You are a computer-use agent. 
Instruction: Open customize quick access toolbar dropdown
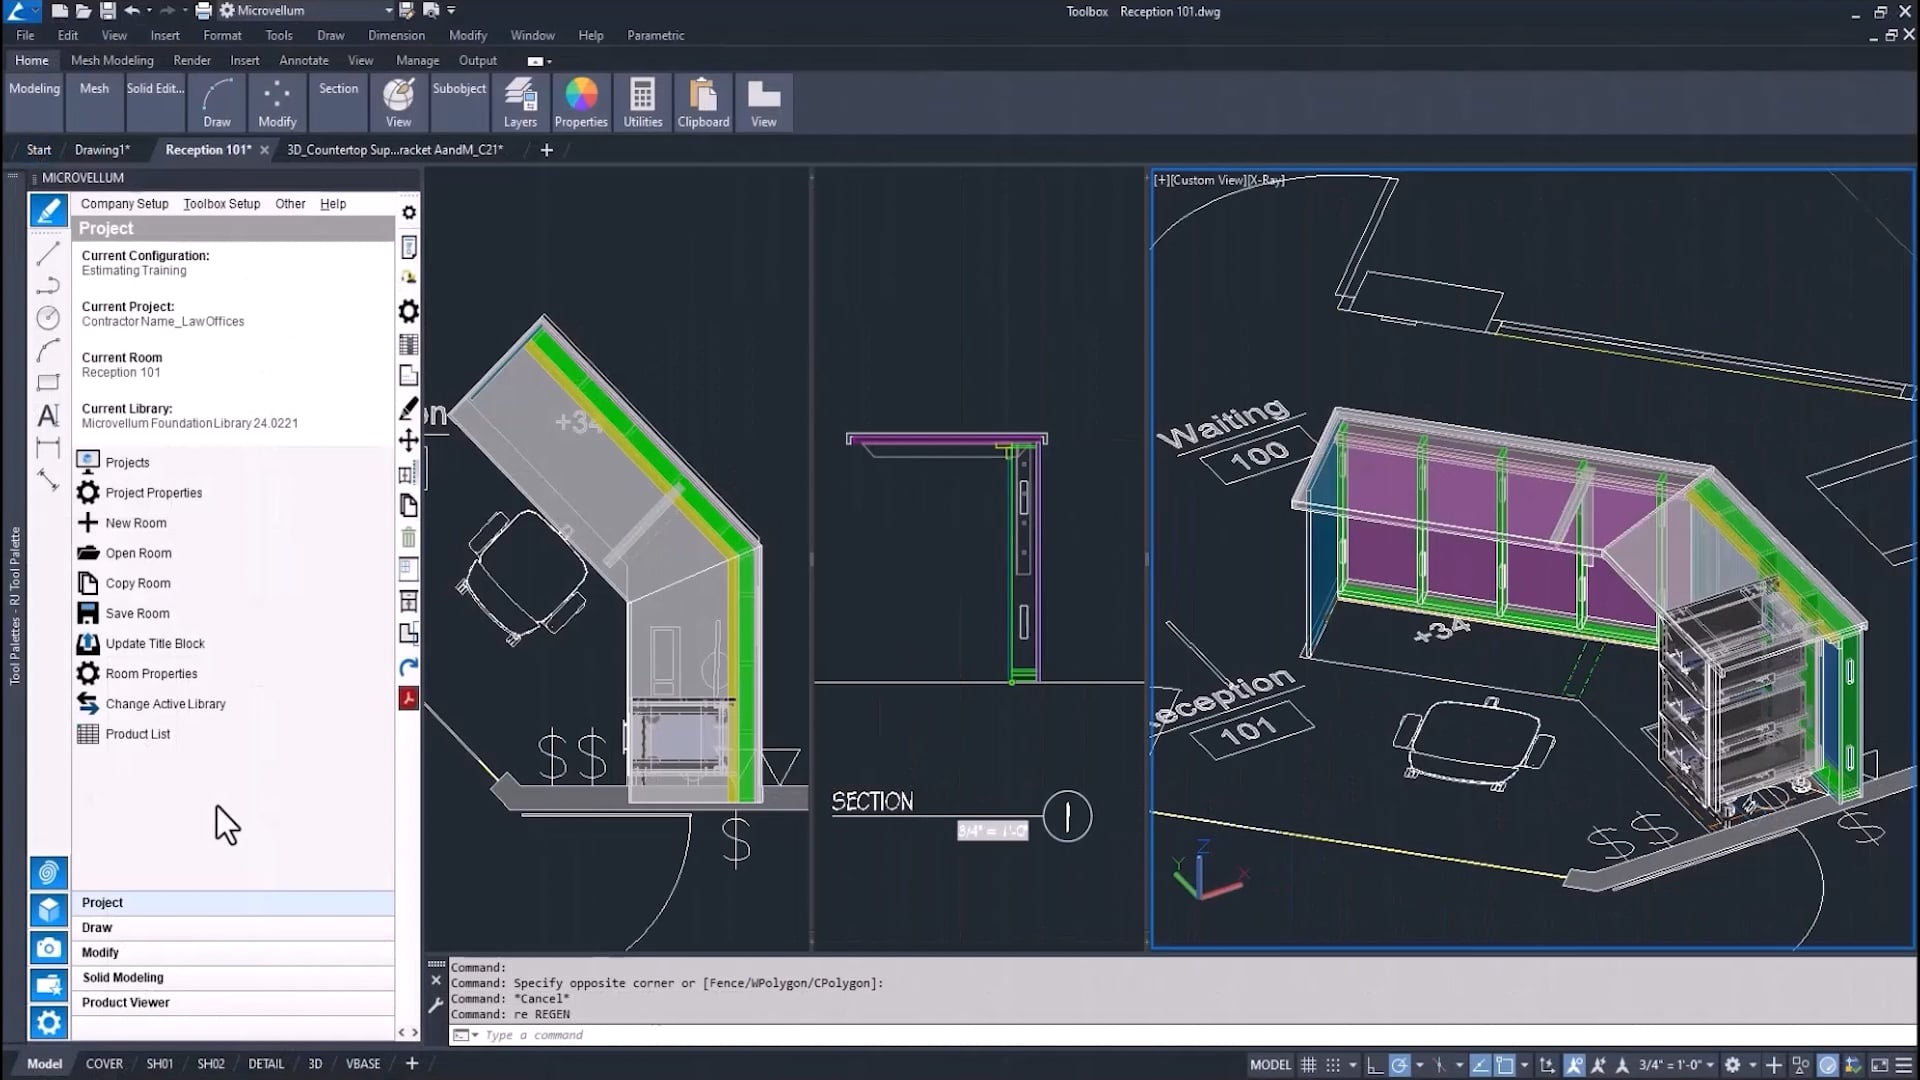click(451, 11)
